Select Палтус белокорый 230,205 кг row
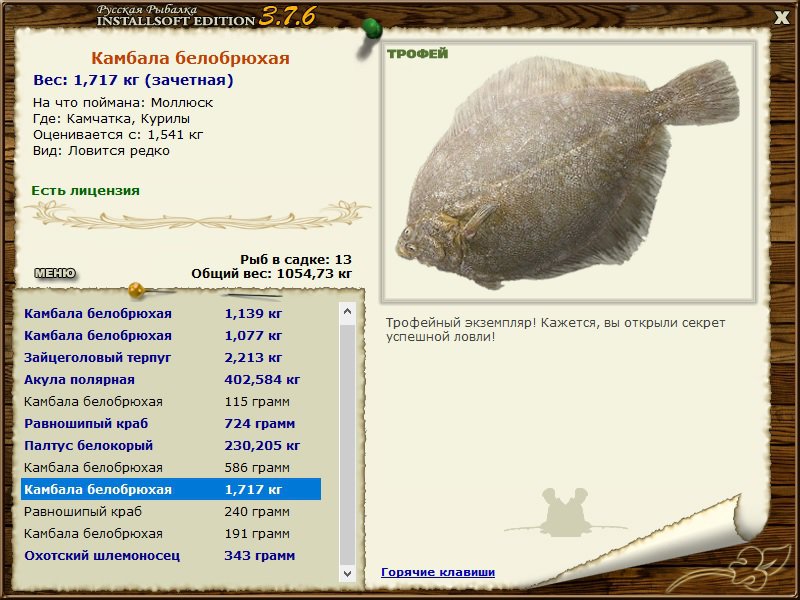 click(171, 445)
